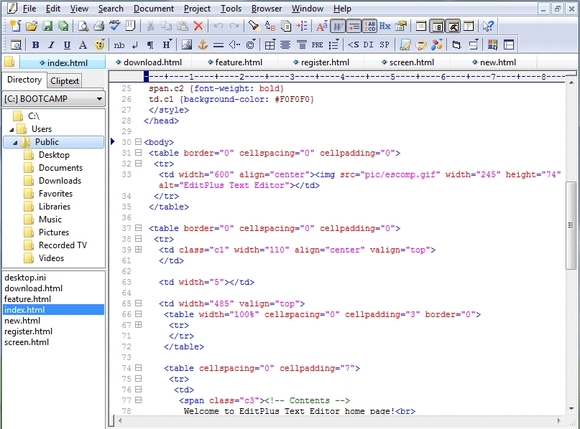The image size is (580, 429).
Task: Insert a paragraph tag with pilcrow icon
Action: coord(150,45)
